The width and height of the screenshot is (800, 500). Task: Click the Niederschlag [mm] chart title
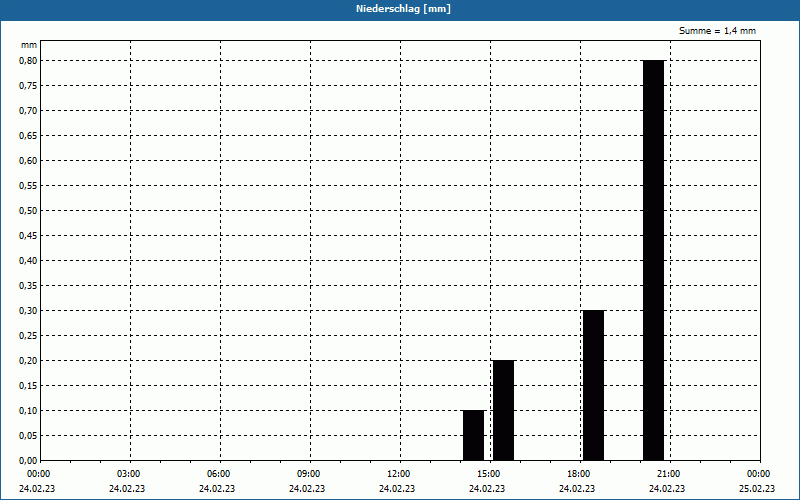click(403, 9)
